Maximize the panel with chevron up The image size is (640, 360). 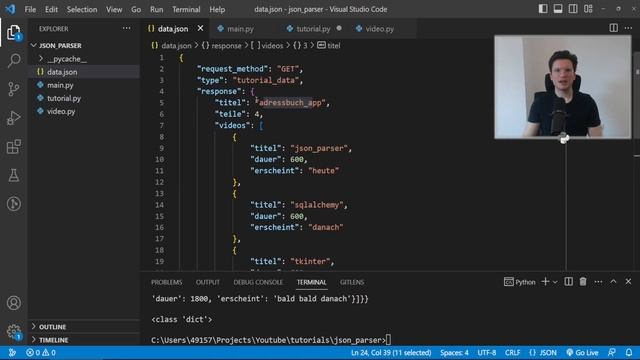[613, 282]
